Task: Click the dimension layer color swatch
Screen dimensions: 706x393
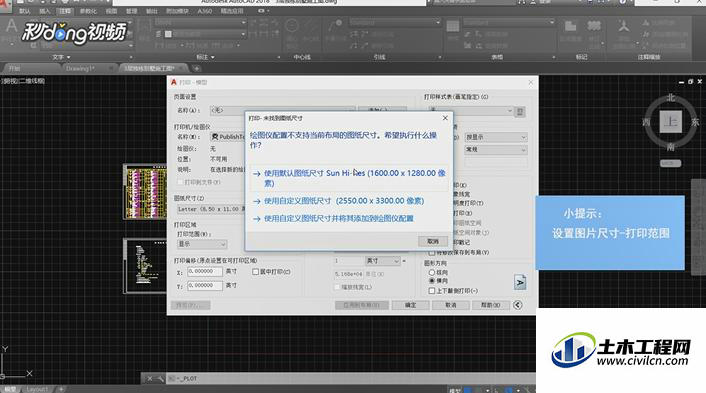Action: 168,34
